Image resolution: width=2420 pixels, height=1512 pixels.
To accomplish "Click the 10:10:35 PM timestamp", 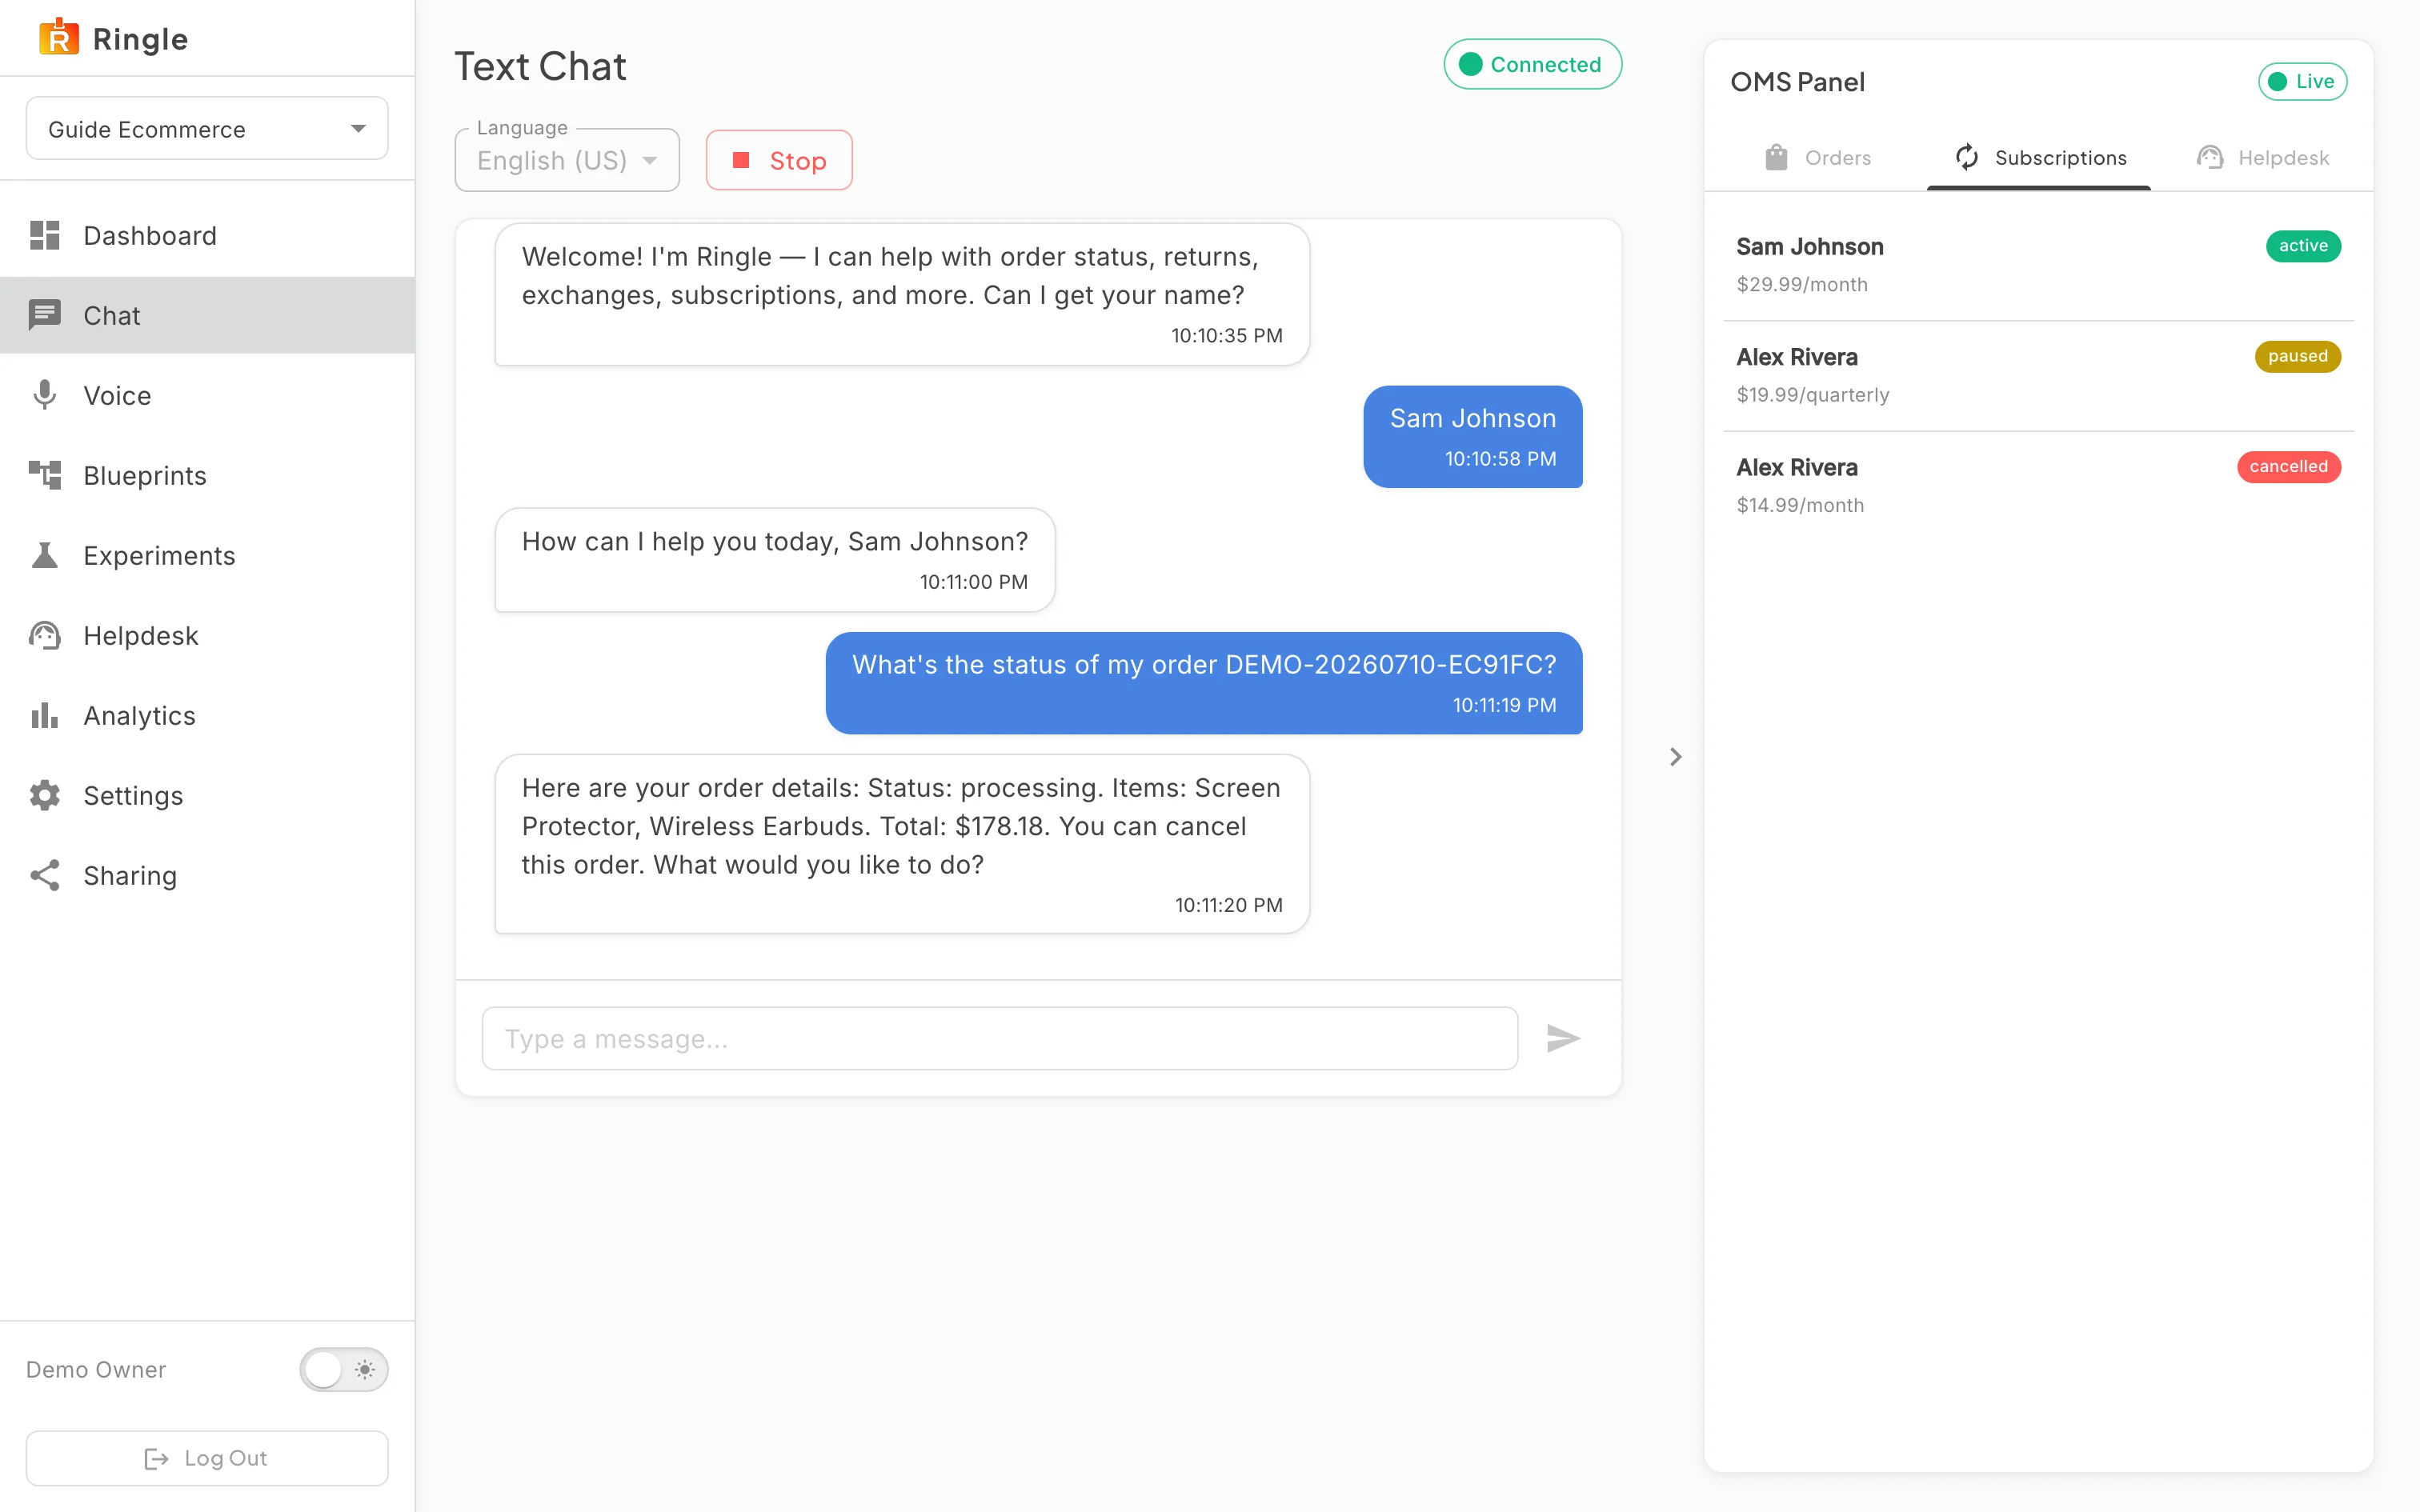I will (1226, 335).
